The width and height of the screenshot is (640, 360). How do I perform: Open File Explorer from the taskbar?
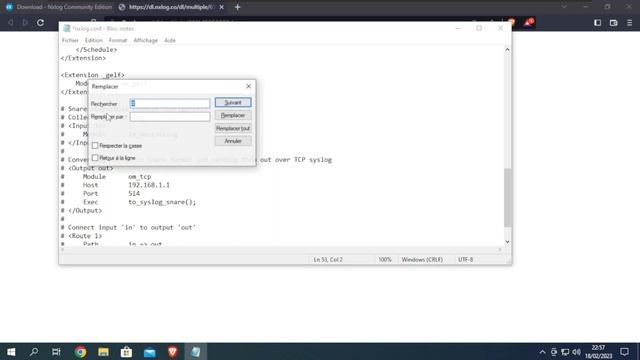[103, 351]
